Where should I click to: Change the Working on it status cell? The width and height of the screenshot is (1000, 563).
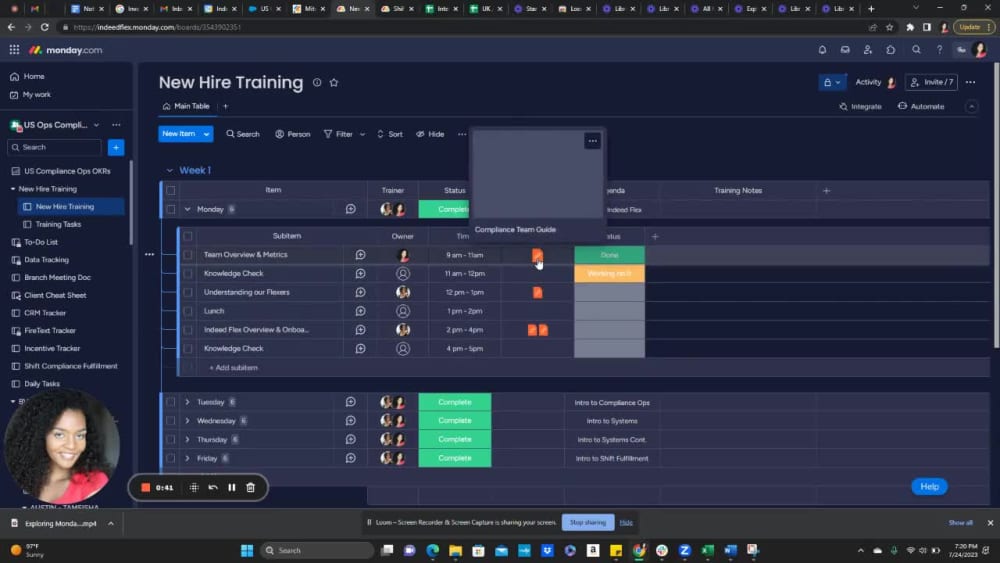609,274
